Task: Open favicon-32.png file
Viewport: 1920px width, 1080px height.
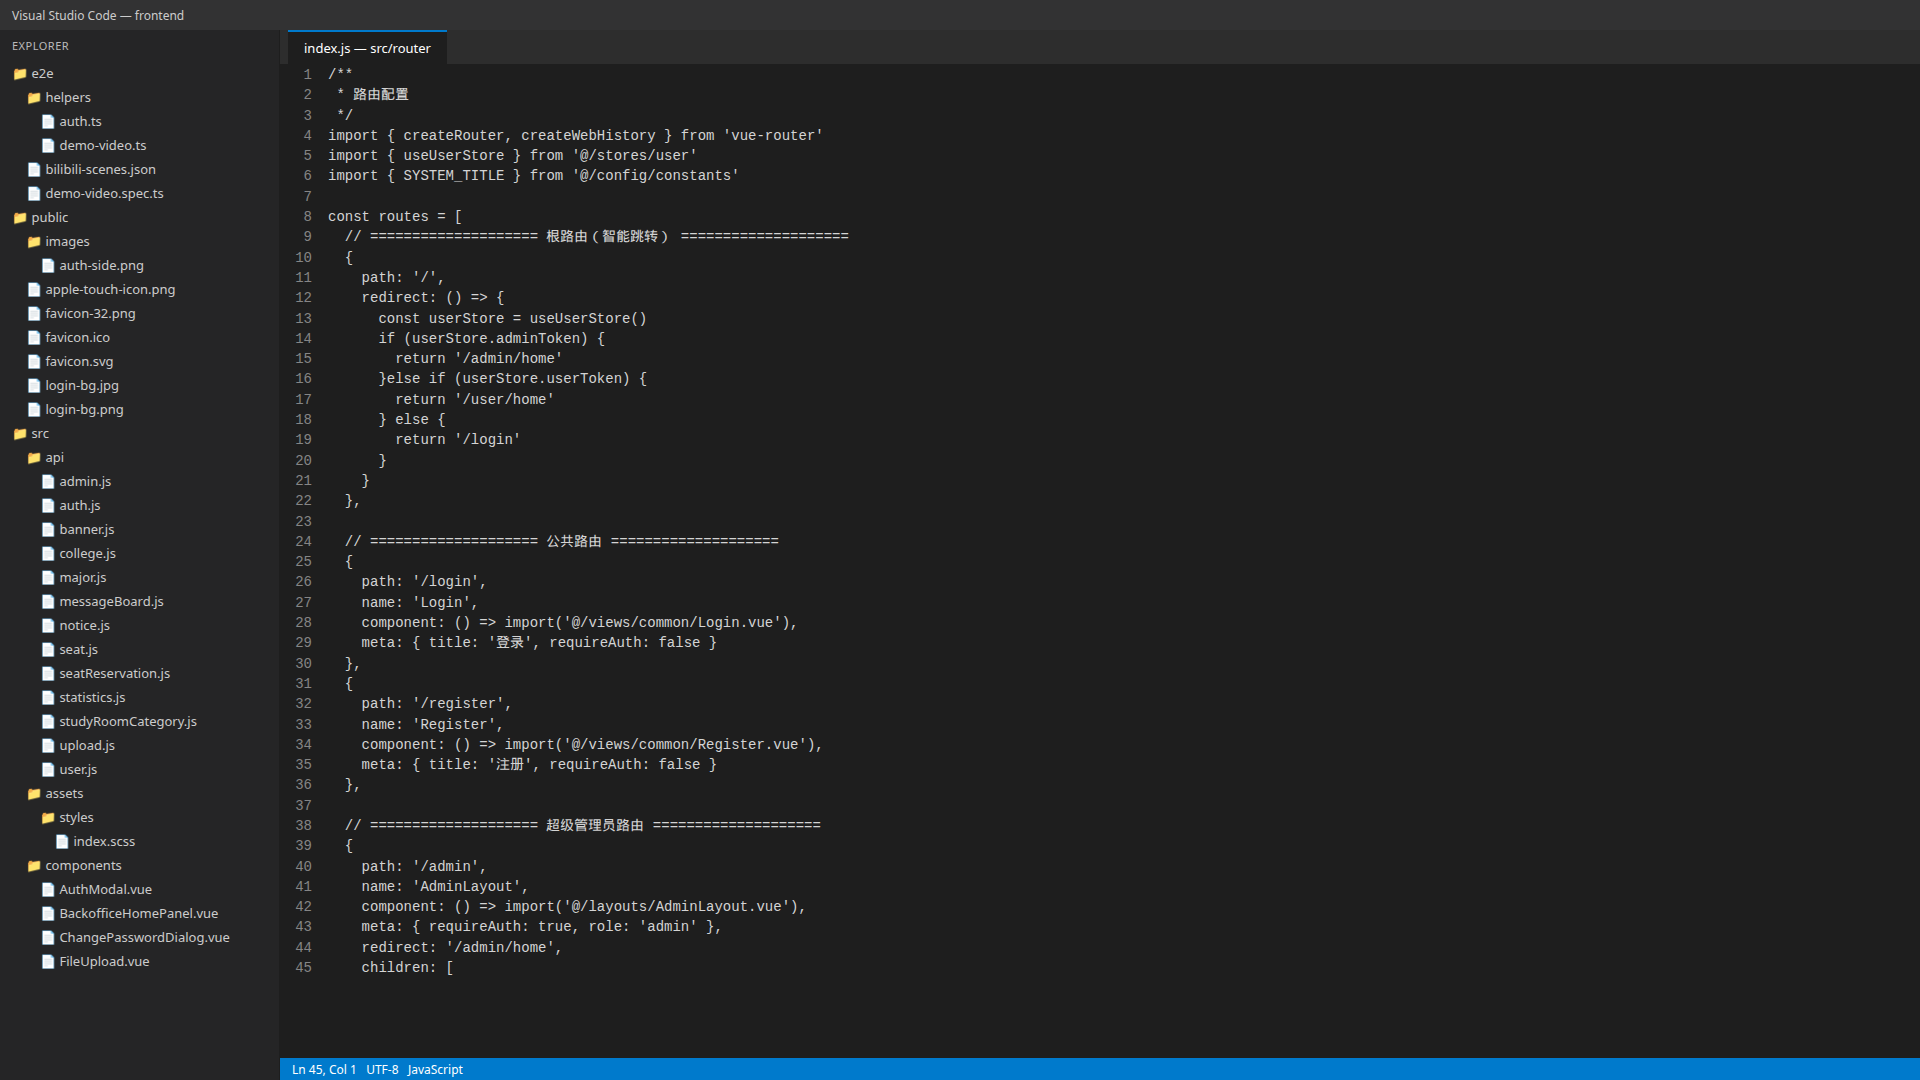Action: [x=139, y=314]
